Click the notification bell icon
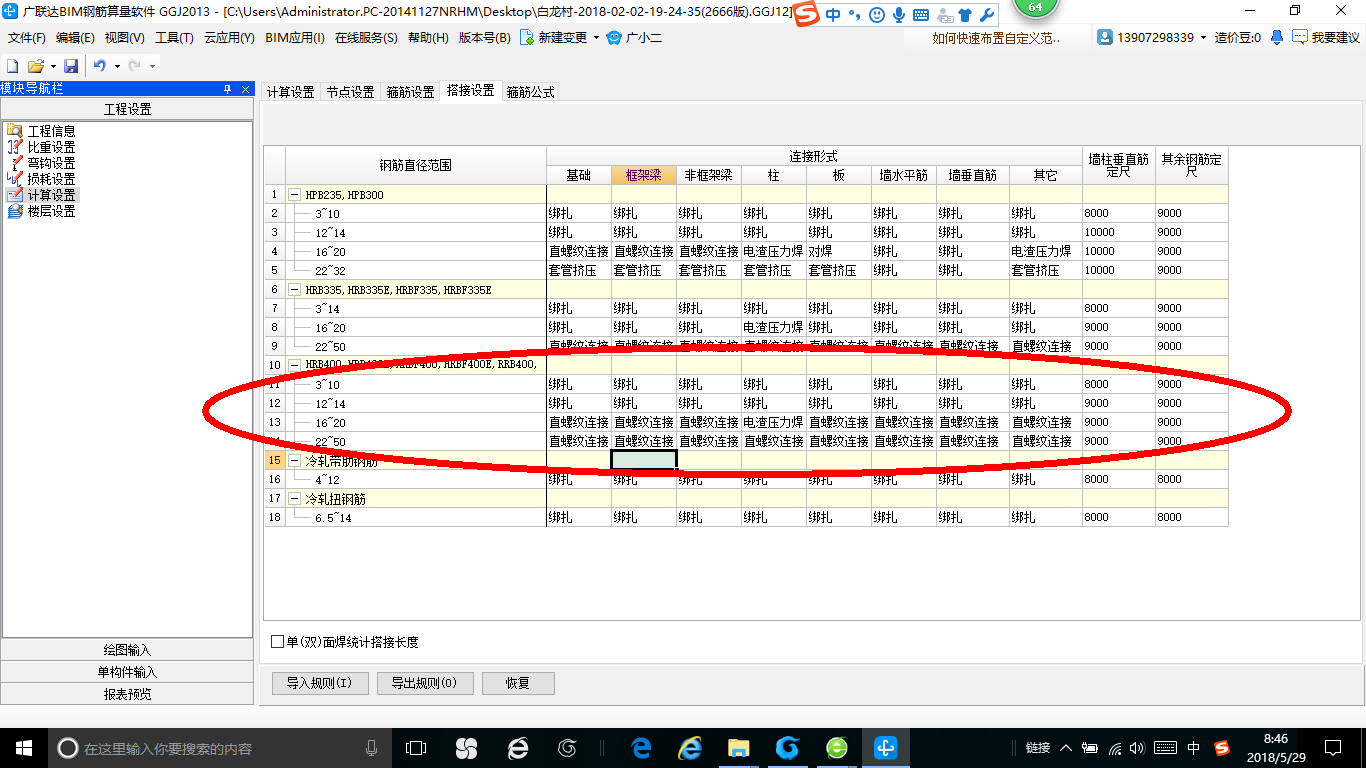1366x768 pixels. [x=1277, y=38]
